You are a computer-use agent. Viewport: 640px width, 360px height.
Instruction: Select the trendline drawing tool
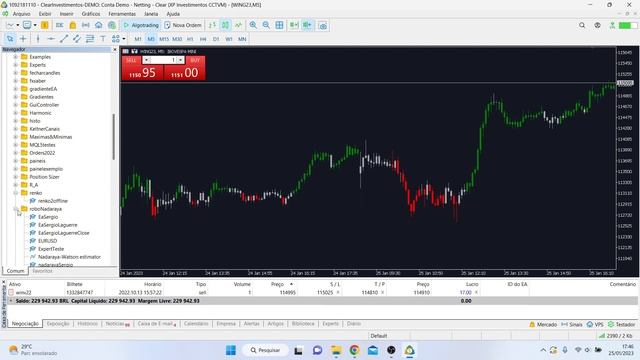pyautogui.click(x=64, y=39)
